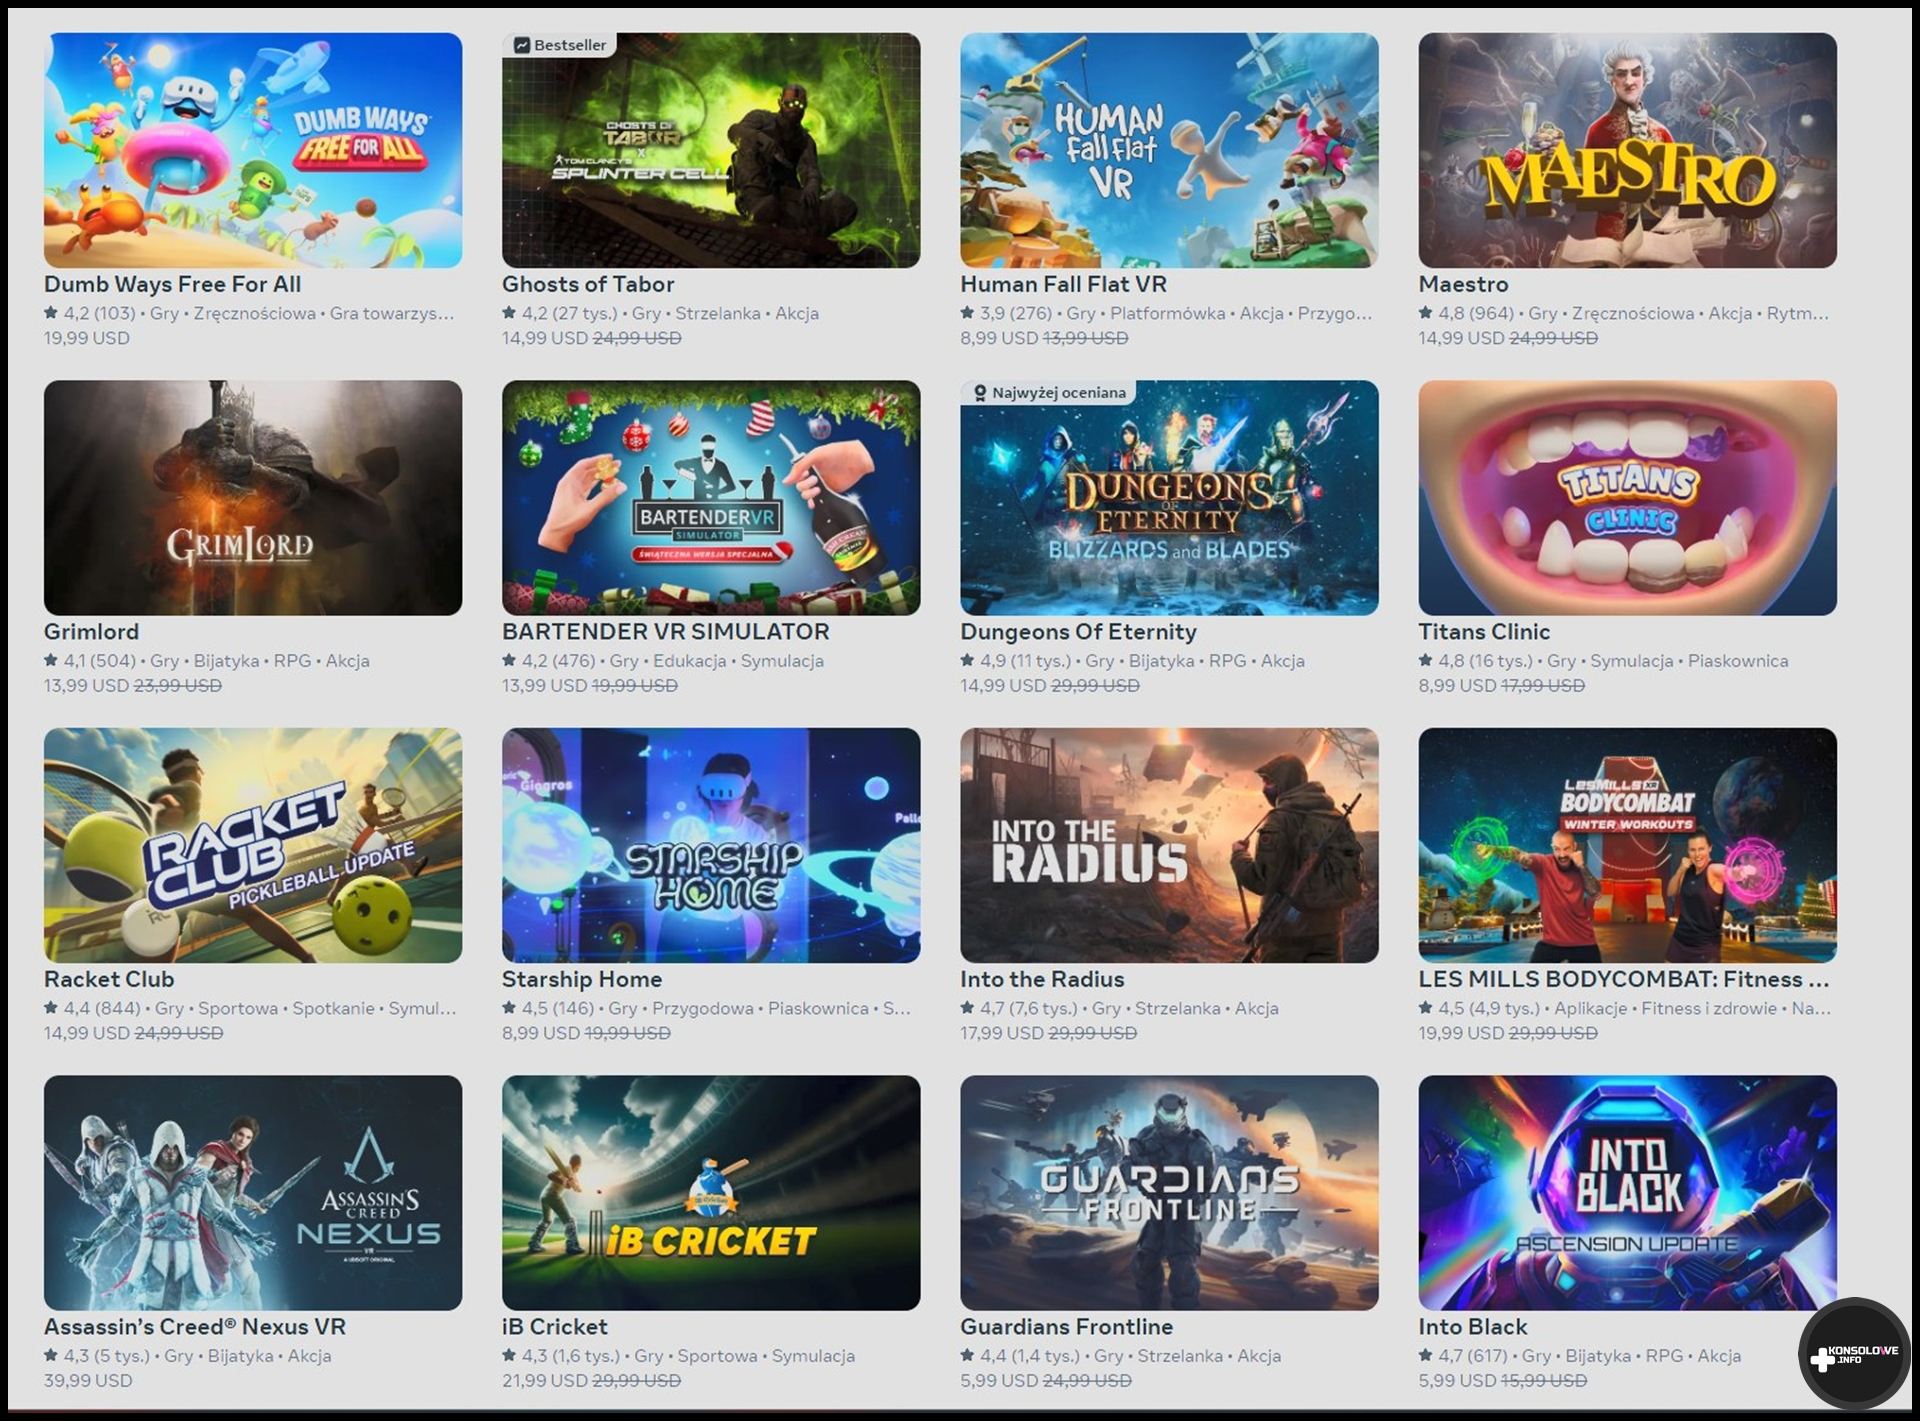1920x1421 pixels.
Task: Open the Into Black game thumbnail
Action: click(1627, 1192)
